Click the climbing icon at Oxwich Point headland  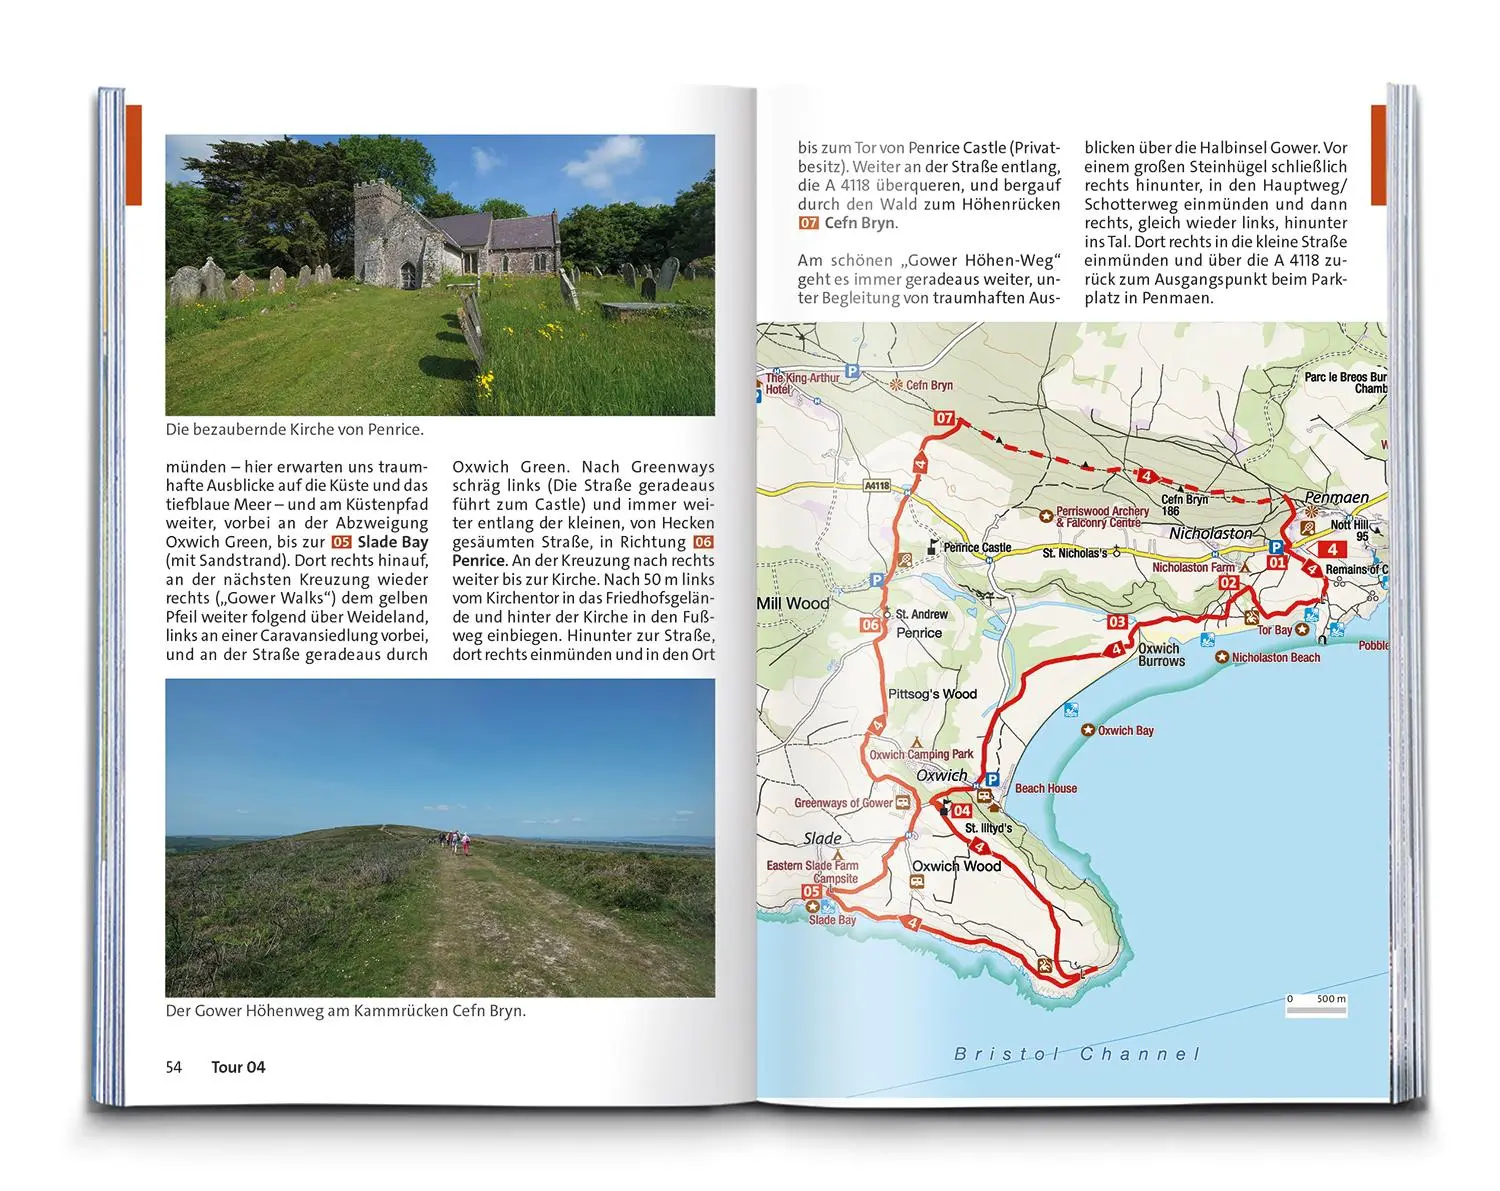1045,965
